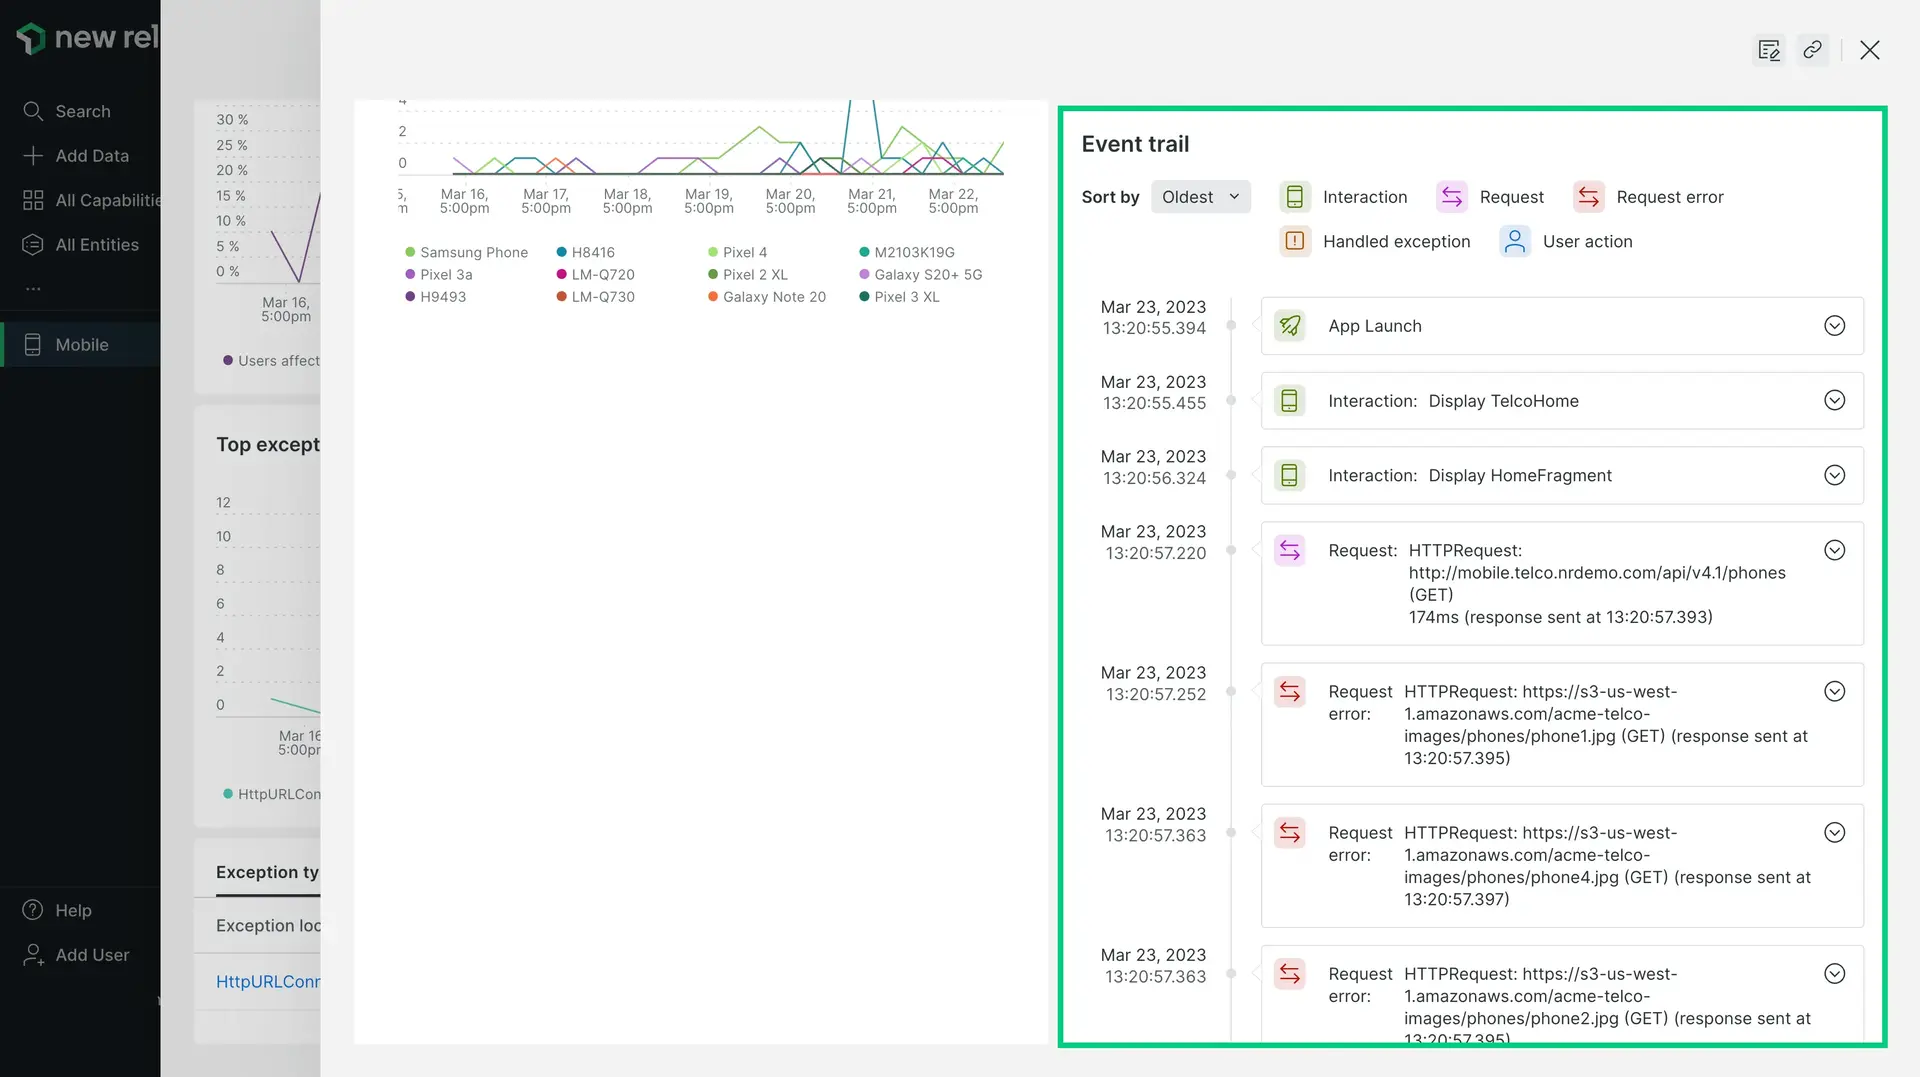Viewport: 1920px width, 1077px height.
Task: Click the Request legend arrows icon
Action: point(1451,197)
